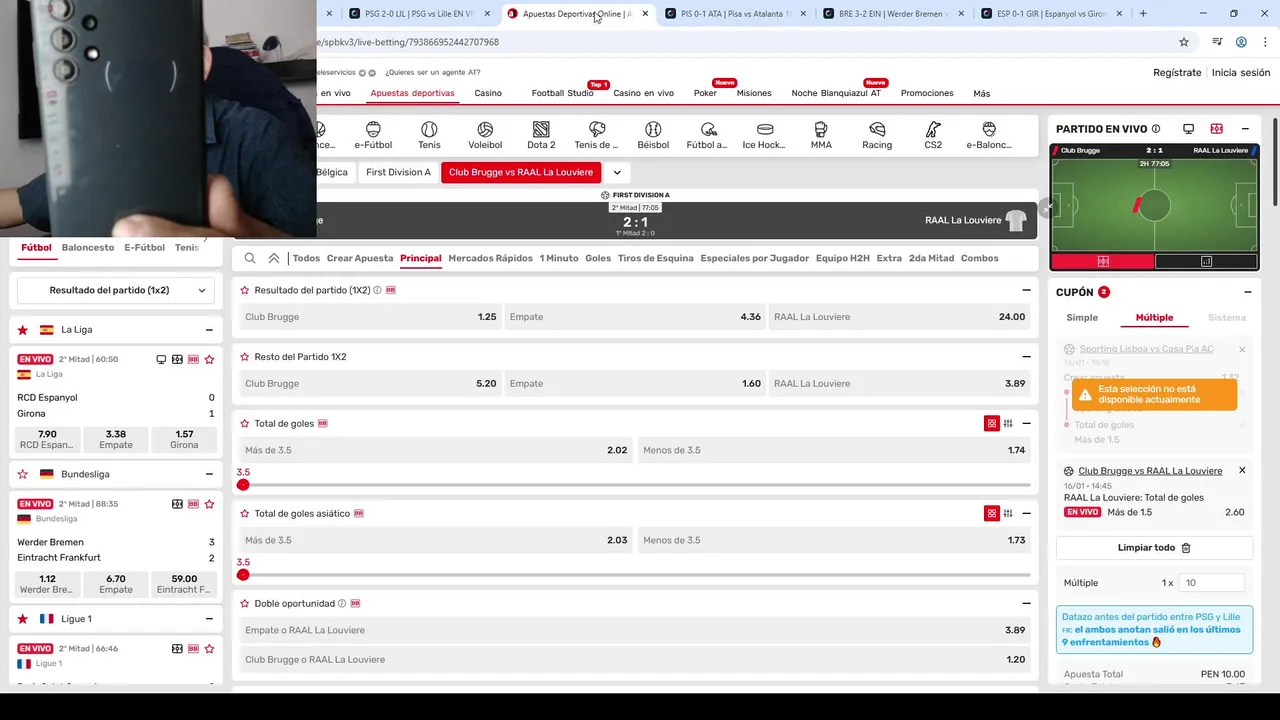The height and width of the screenshot is (720, 1280).
Task: Open Resultado del partido (1x2) dropdown
Action: (116, 290)
